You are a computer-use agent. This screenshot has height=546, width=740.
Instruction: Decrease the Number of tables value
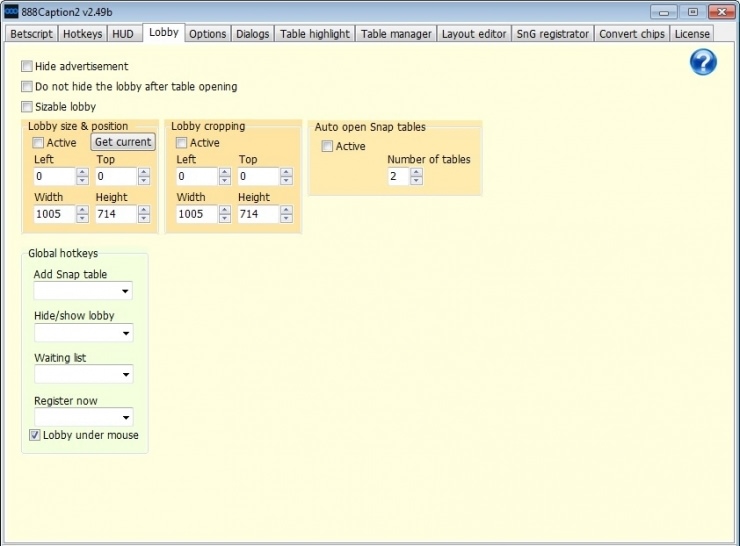(x=416, y=181)
